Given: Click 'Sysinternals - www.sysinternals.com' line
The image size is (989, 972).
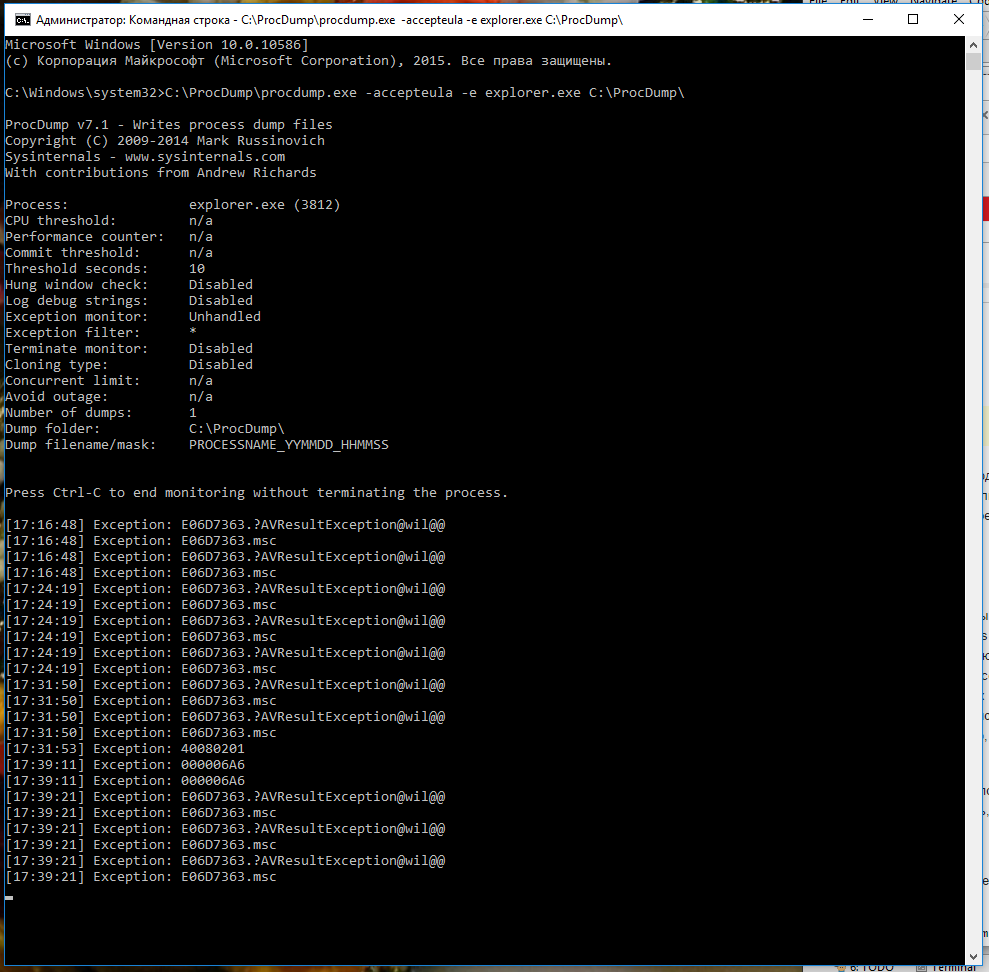Looking at the screenshot, I should (x=145, y=156).
